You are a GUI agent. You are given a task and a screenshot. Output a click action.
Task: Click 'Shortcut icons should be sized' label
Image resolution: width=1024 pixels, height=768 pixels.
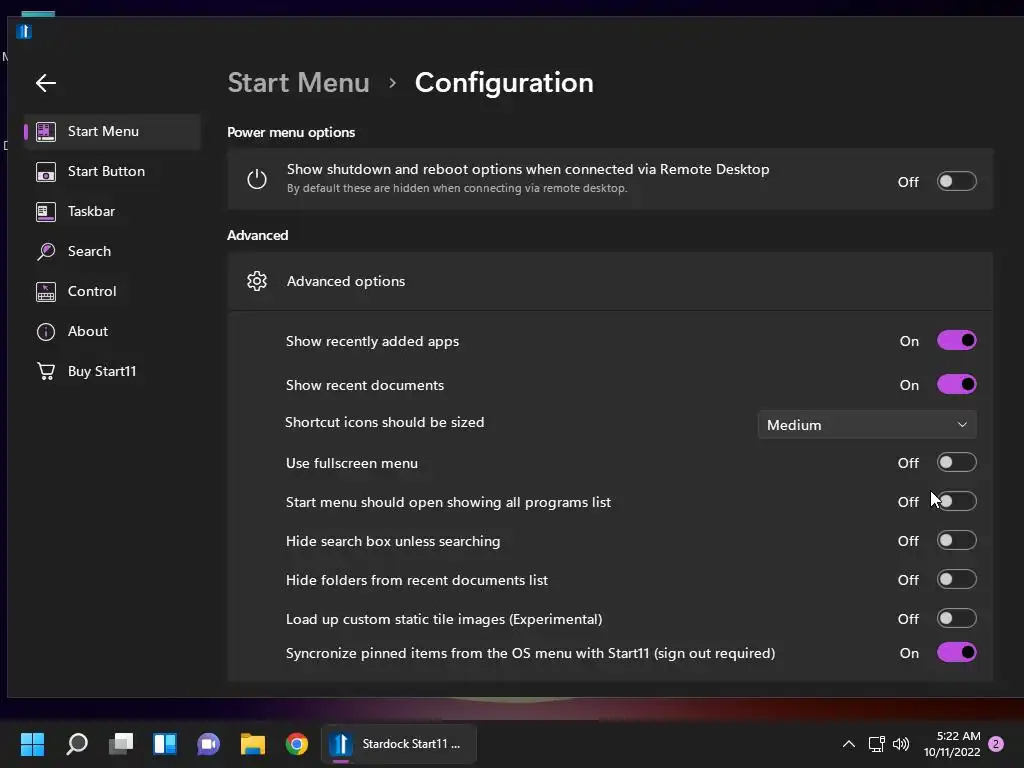click(385, 423)
